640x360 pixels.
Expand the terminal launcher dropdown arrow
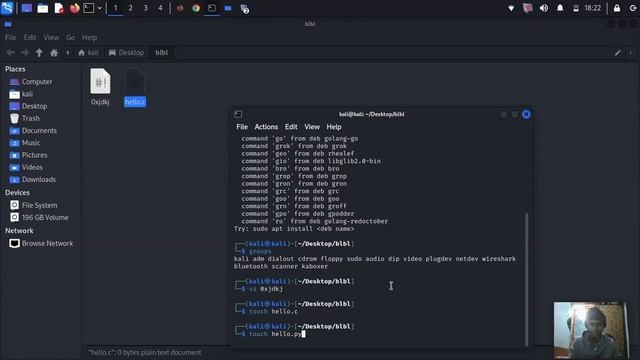99,8
